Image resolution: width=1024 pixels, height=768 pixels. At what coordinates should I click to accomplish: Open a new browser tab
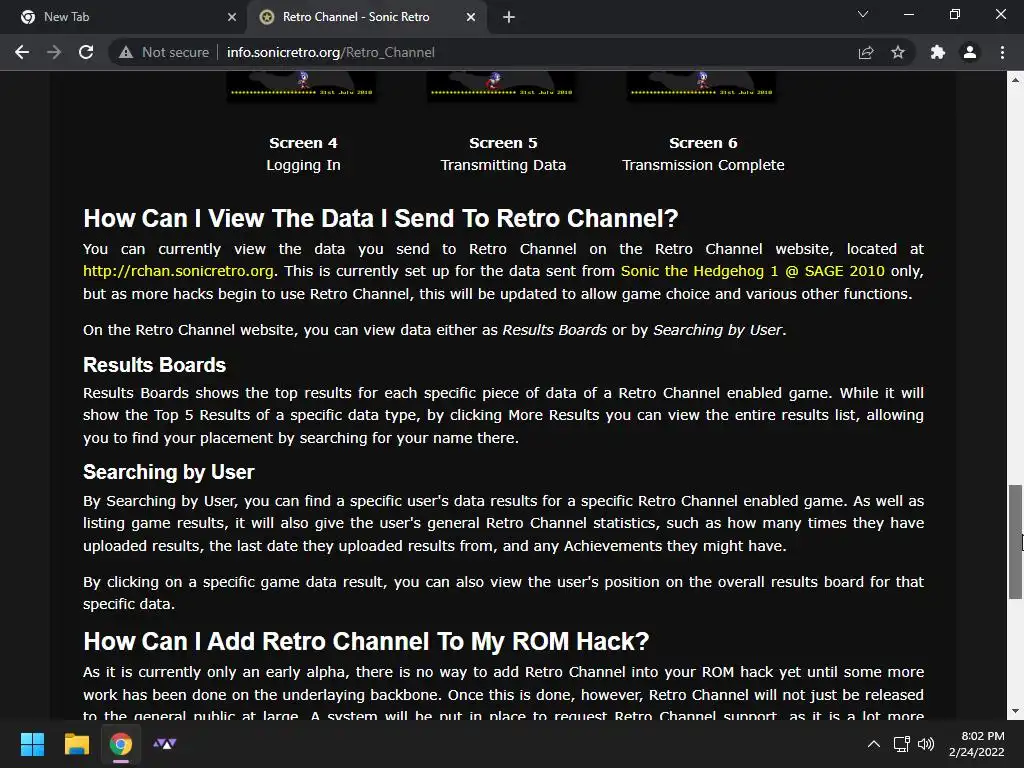[x=509, y=17]
